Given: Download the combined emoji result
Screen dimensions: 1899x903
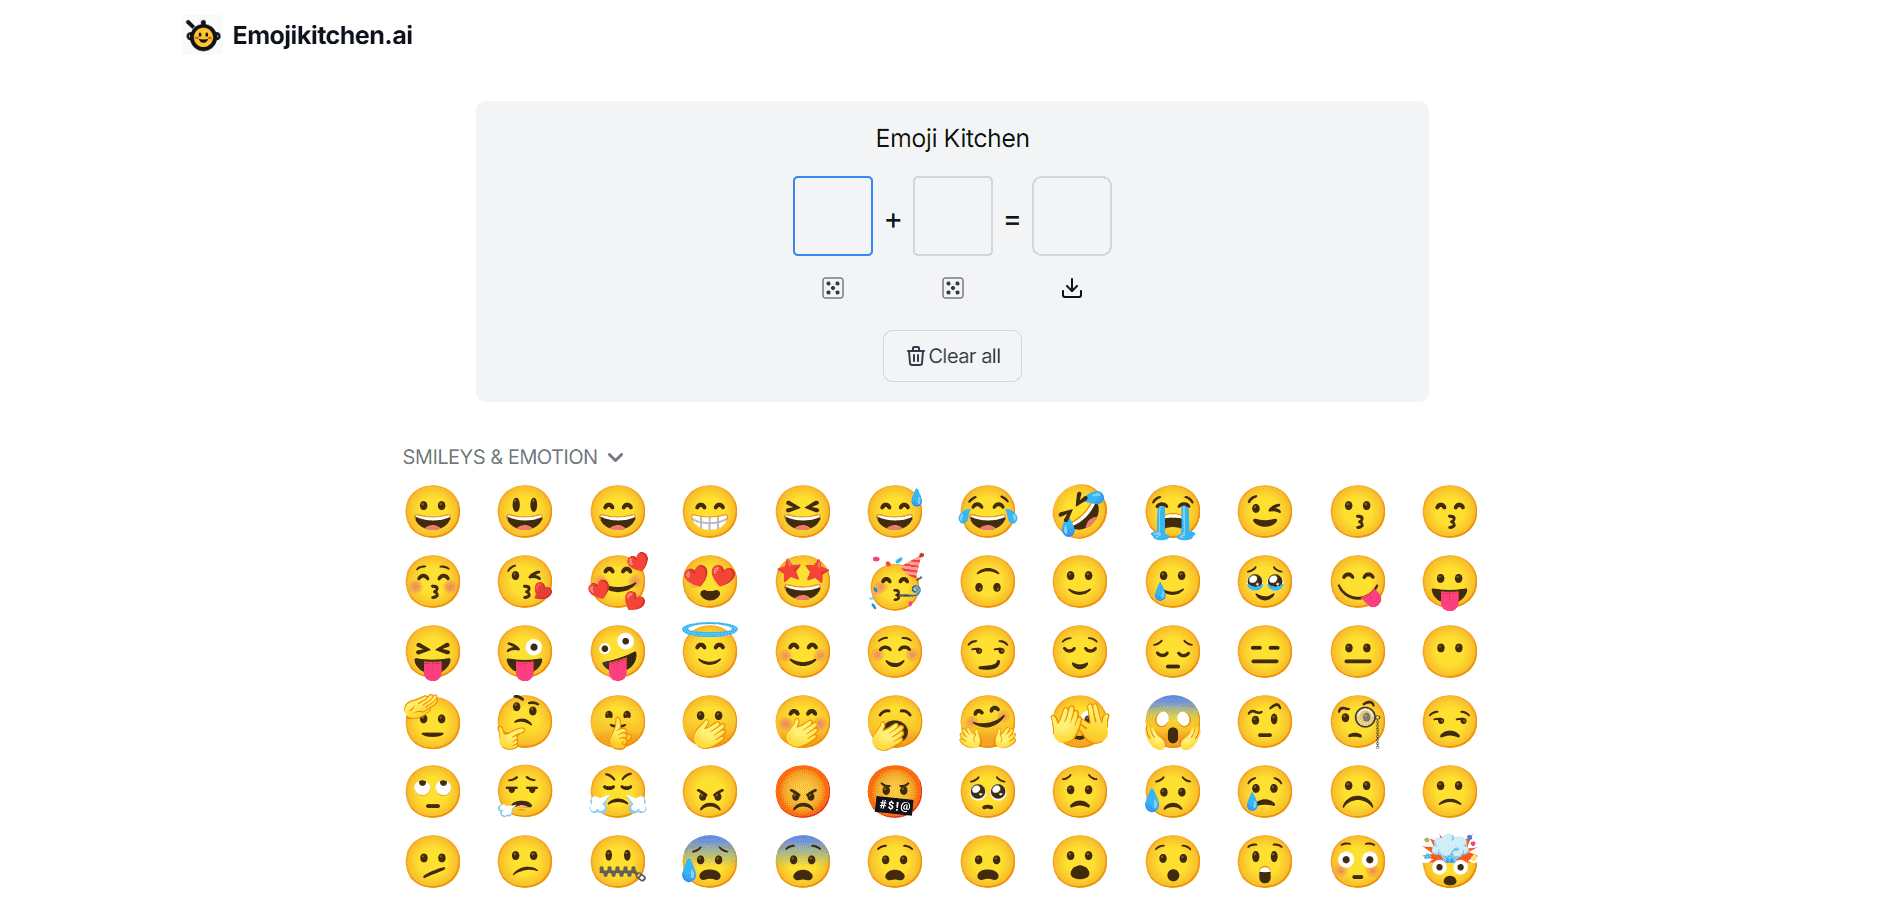Looking at the screenshot, I should coord(1071,288).
